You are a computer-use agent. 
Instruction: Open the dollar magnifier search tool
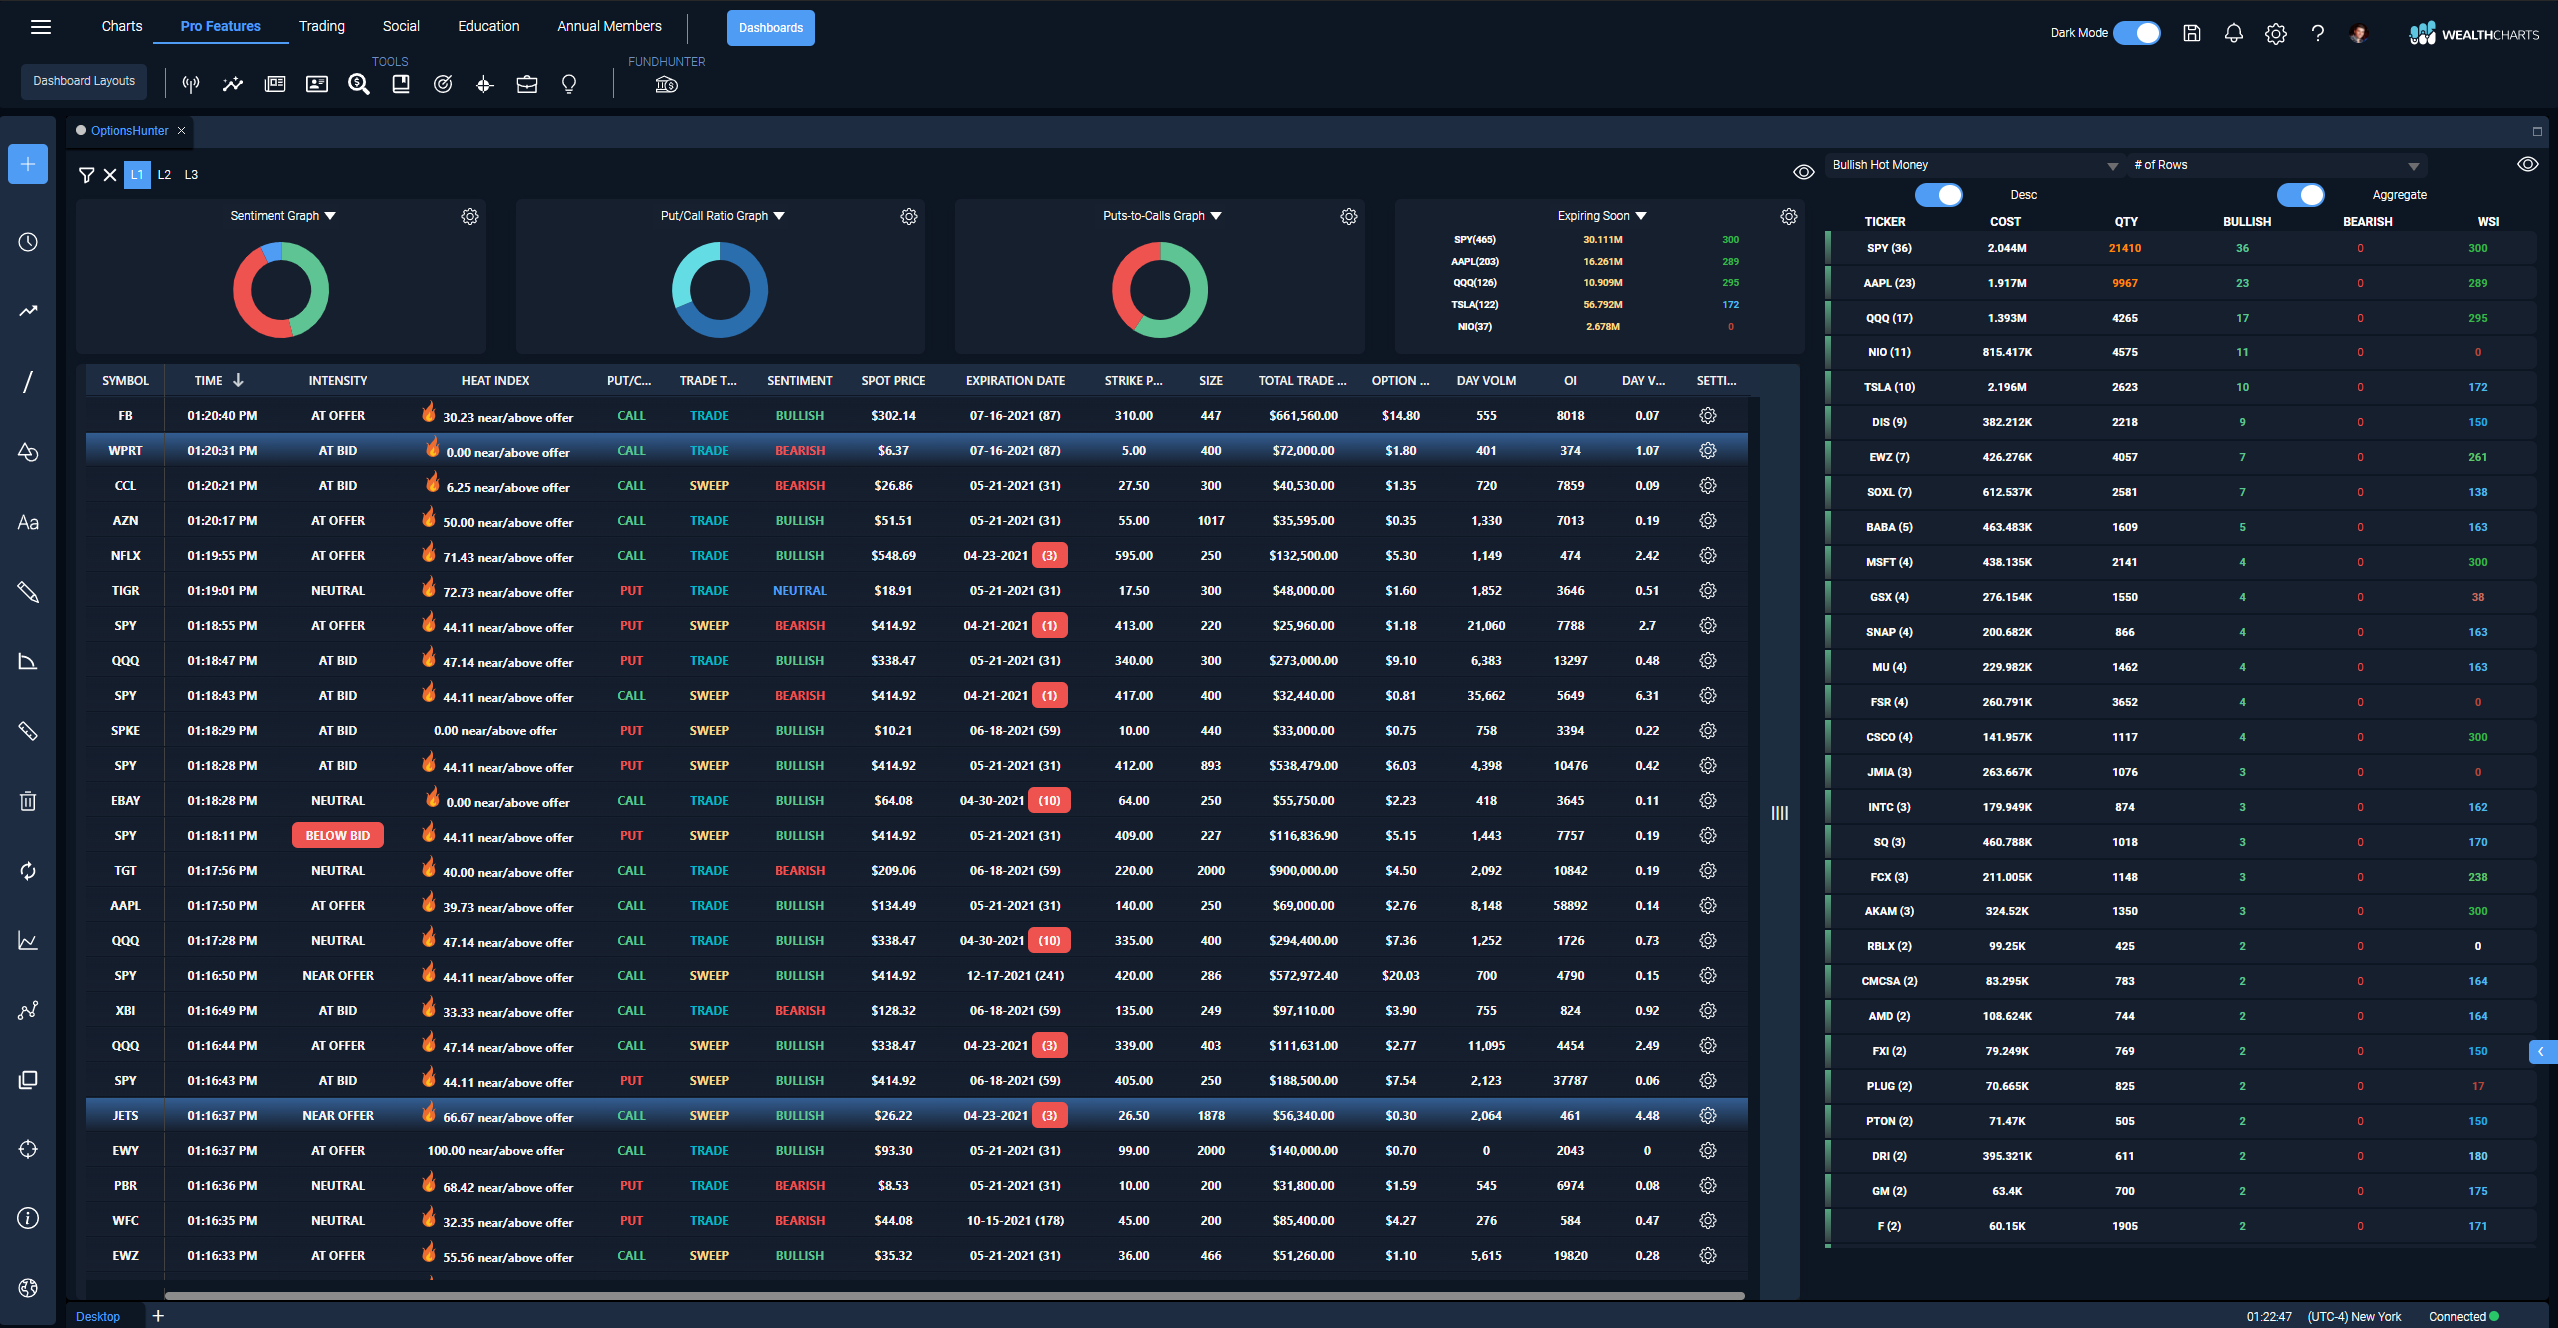coord(359,85)
